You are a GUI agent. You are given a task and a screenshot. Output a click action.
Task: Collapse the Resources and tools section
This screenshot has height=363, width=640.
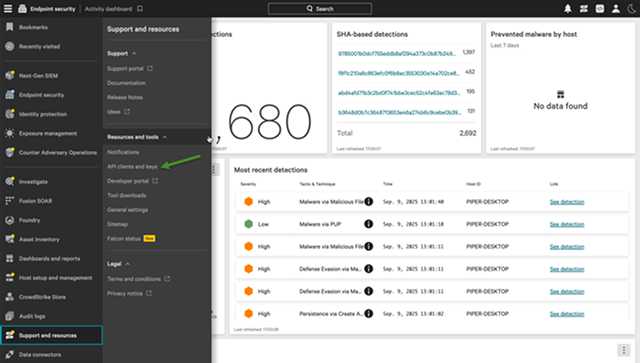164,137
